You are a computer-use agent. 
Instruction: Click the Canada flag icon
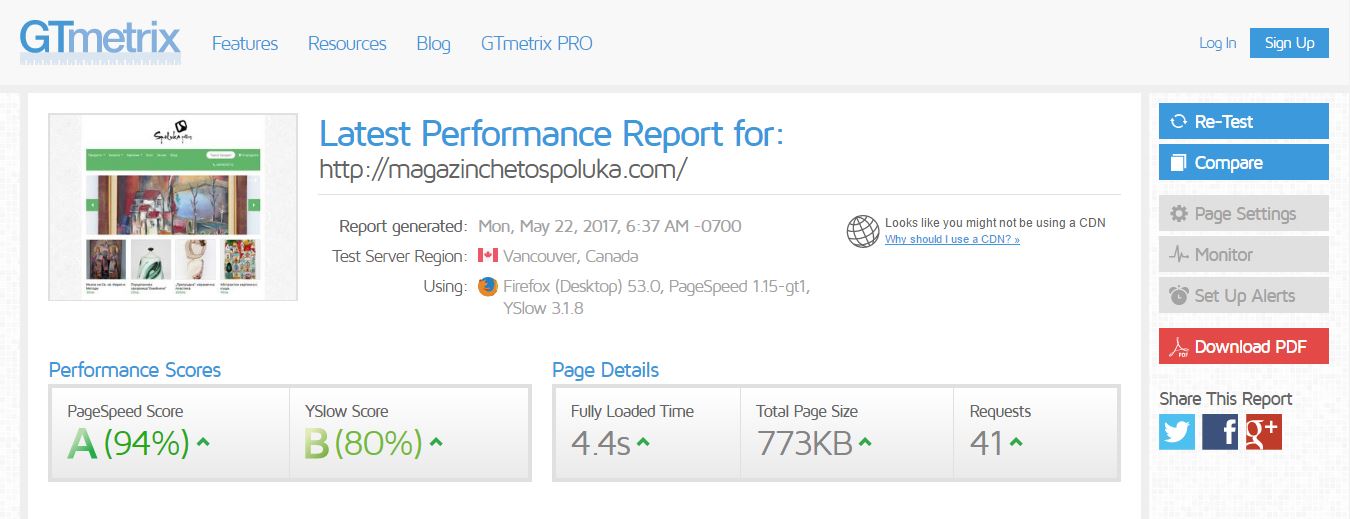[x=488, y=255]
